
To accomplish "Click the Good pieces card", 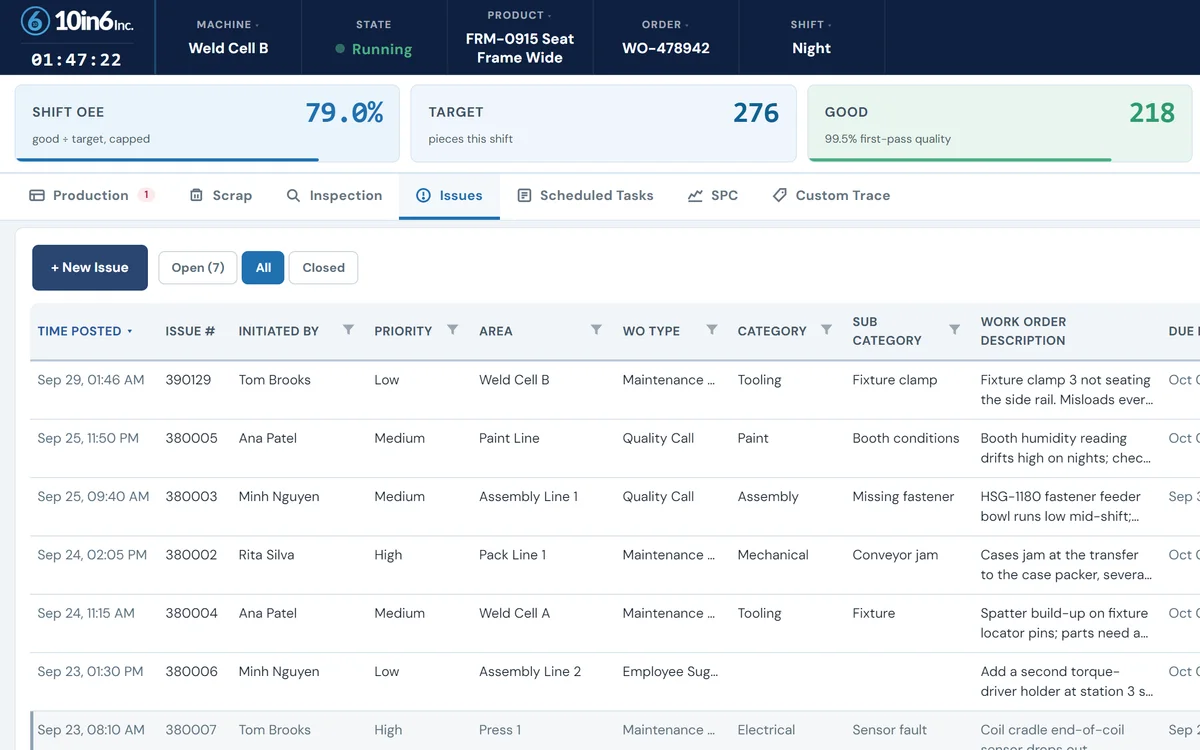I will point(1000,123).
